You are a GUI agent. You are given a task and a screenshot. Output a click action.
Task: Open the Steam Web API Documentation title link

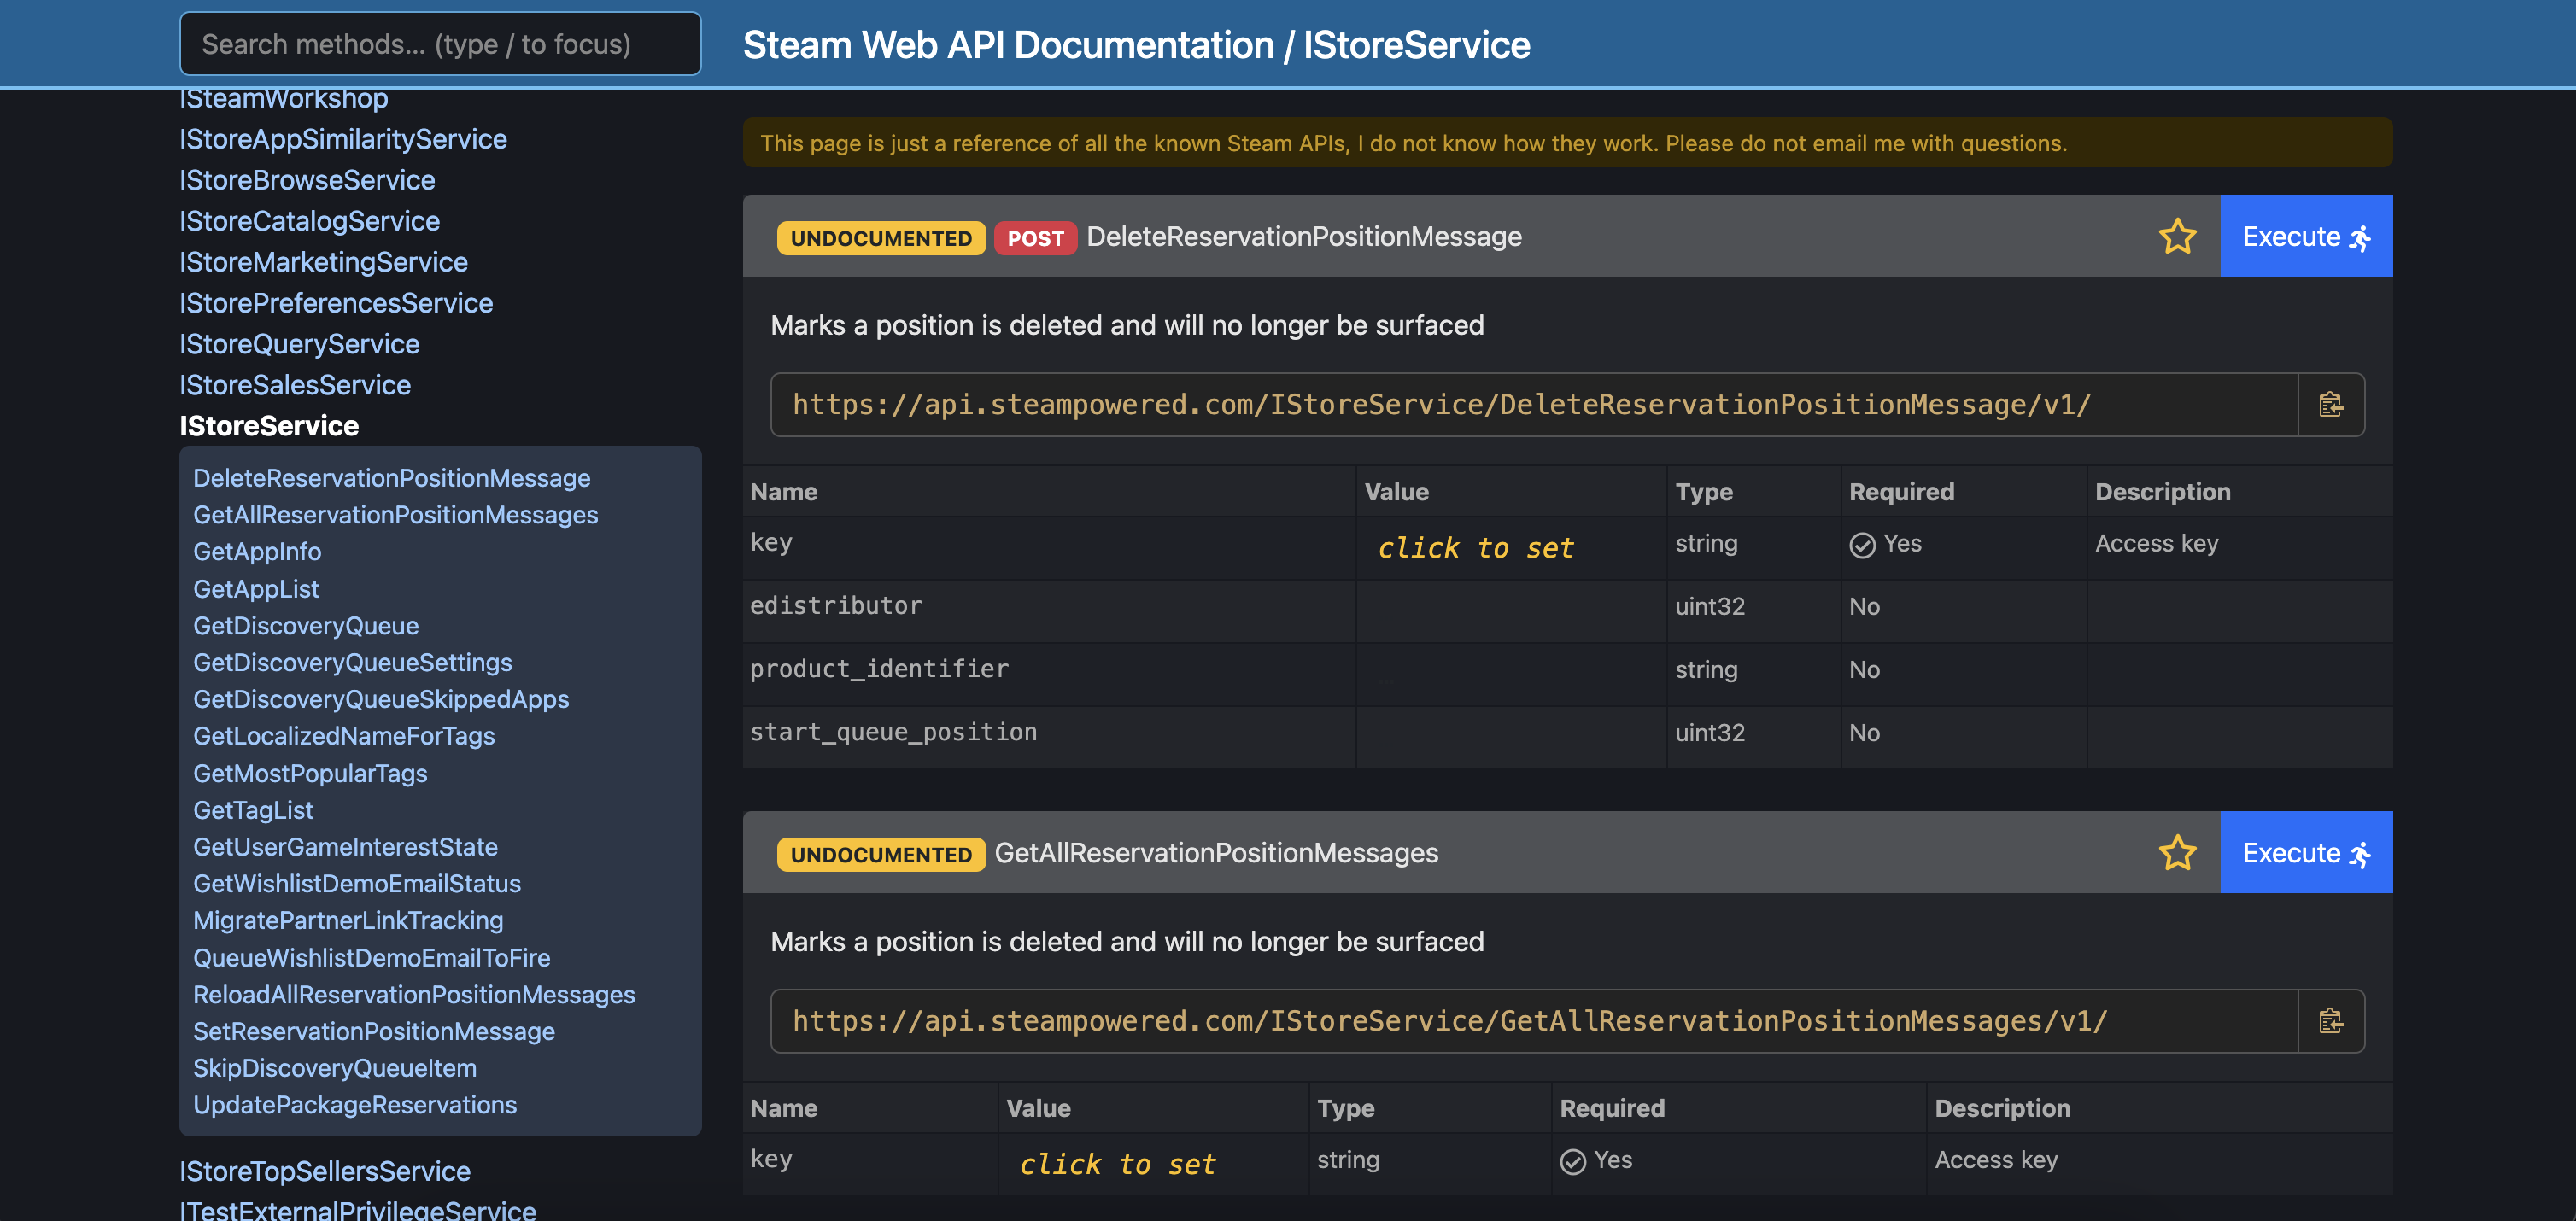tap(1008, 45)
